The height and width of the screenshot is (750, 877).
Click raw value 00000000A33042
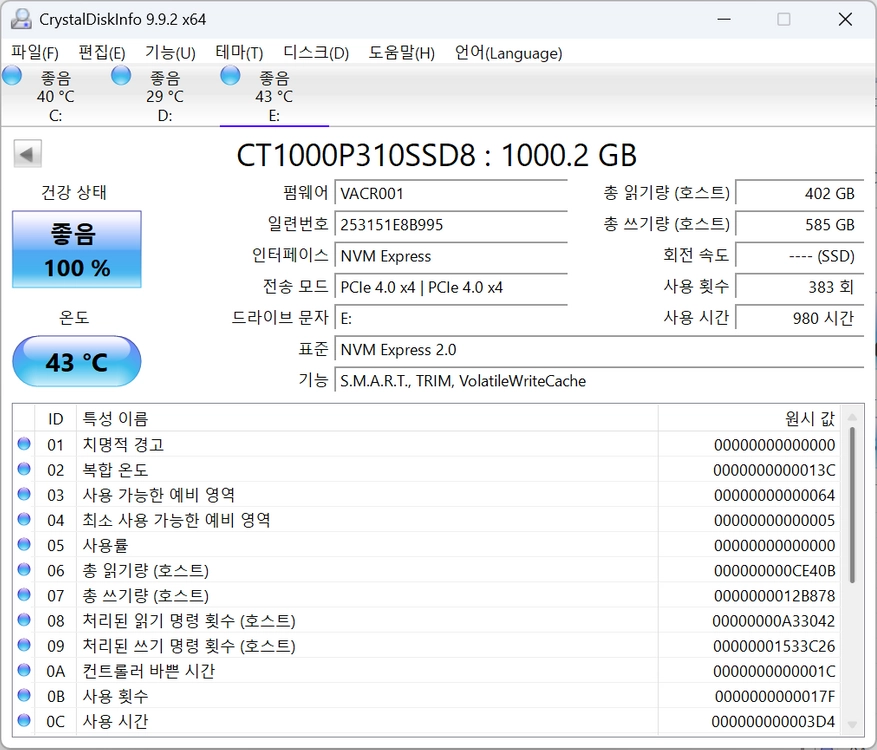click(x=774, y=621)
